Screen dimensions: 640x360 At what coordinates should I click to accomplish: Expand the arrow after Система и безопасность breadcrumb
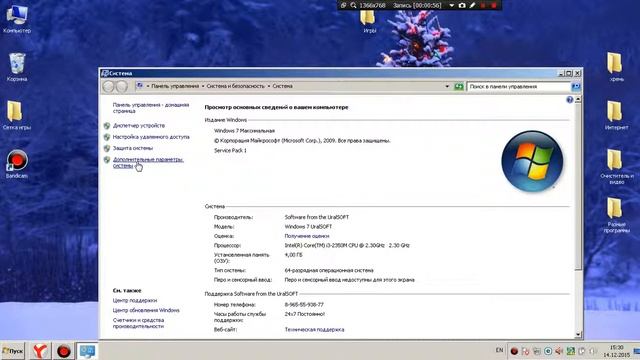(269, 86)
